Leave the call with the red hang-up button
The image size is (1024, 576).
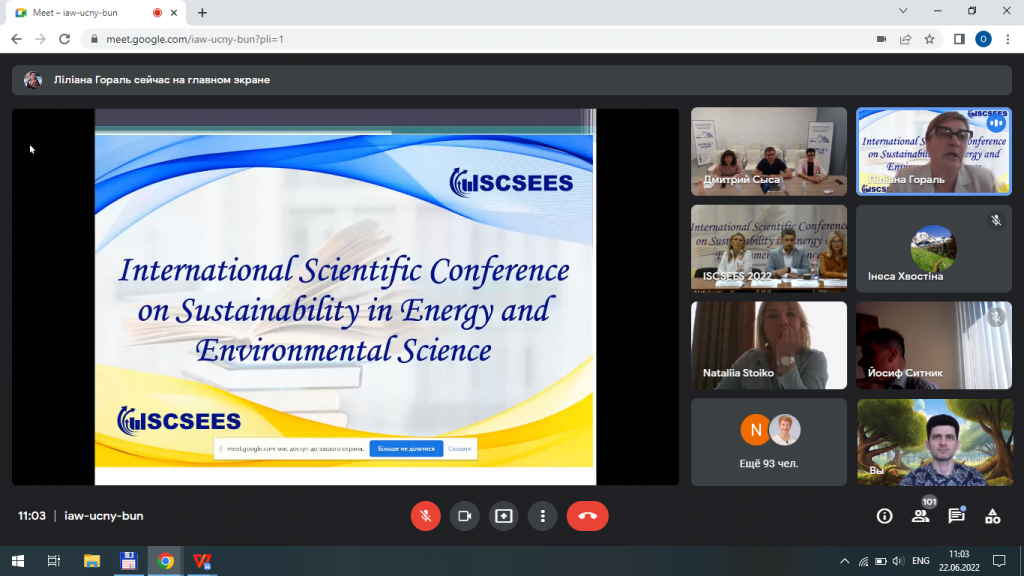click(x=588, y=516)
